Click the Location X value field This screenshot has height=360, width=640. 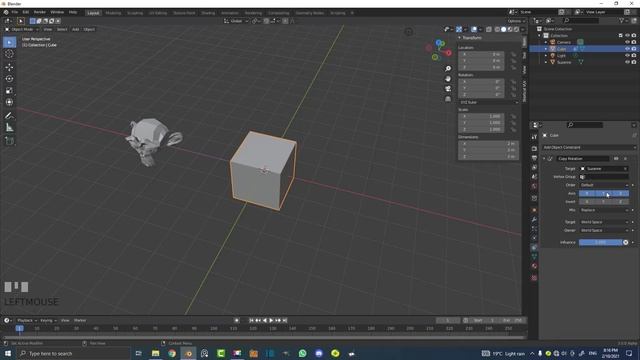(x=482, y=54)
